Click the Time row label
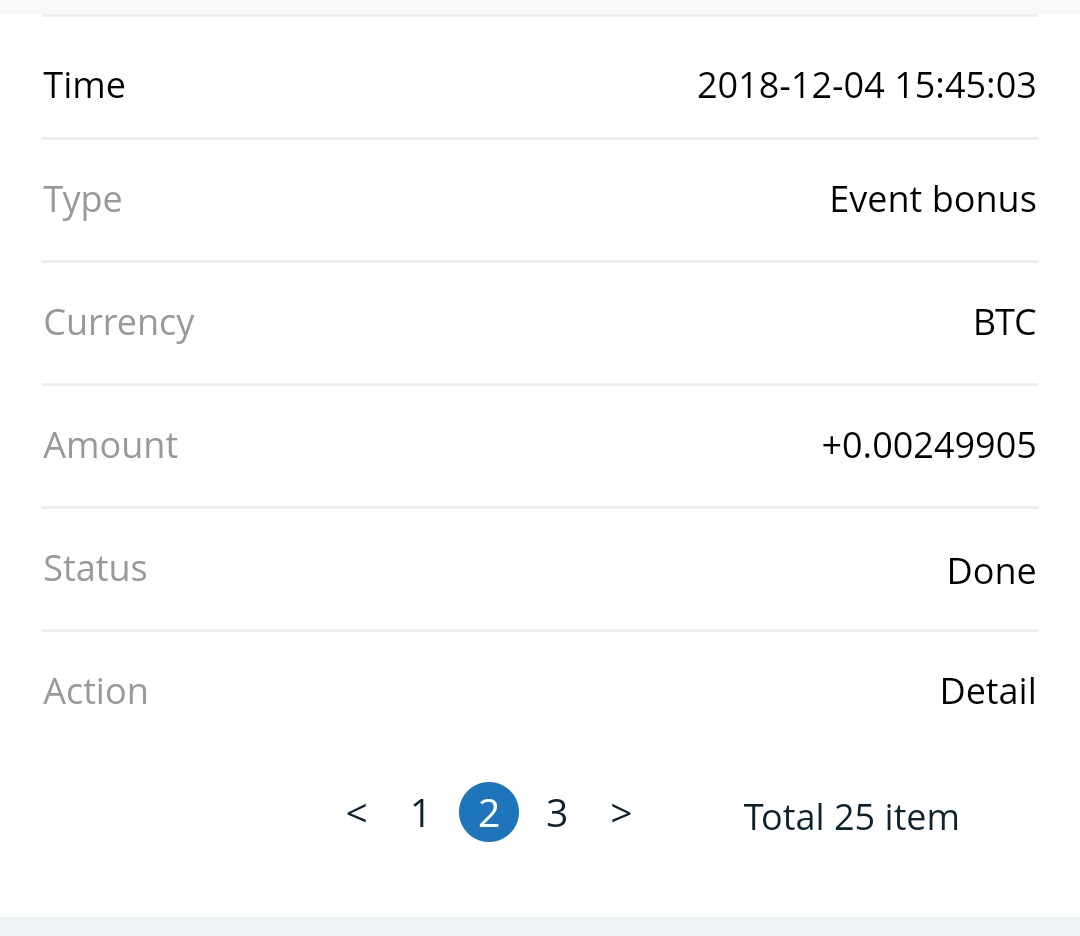The width and height of the screenshot is (1080, 936). 84,85
